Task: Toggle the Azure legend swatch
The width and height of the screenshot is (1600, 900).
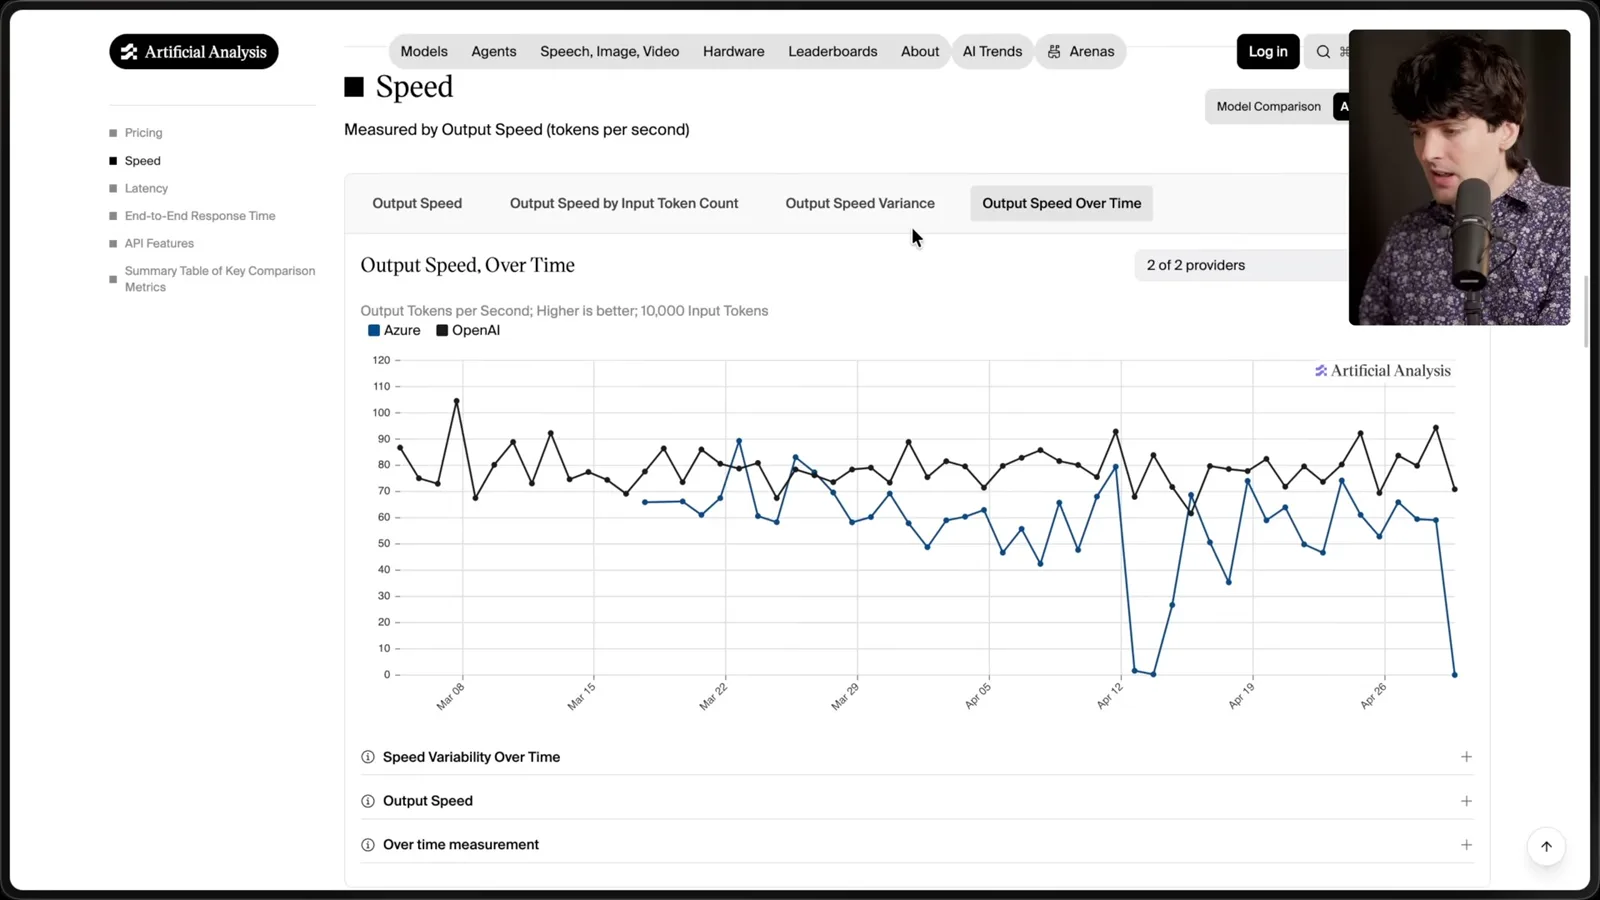Action: 374,331
